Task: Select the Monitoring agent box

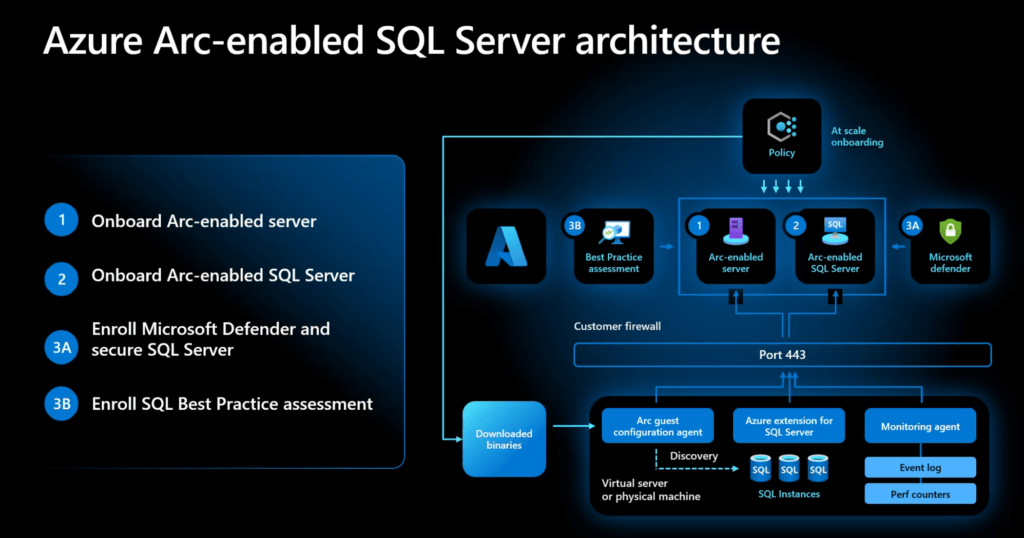Action: pos(920,426)
